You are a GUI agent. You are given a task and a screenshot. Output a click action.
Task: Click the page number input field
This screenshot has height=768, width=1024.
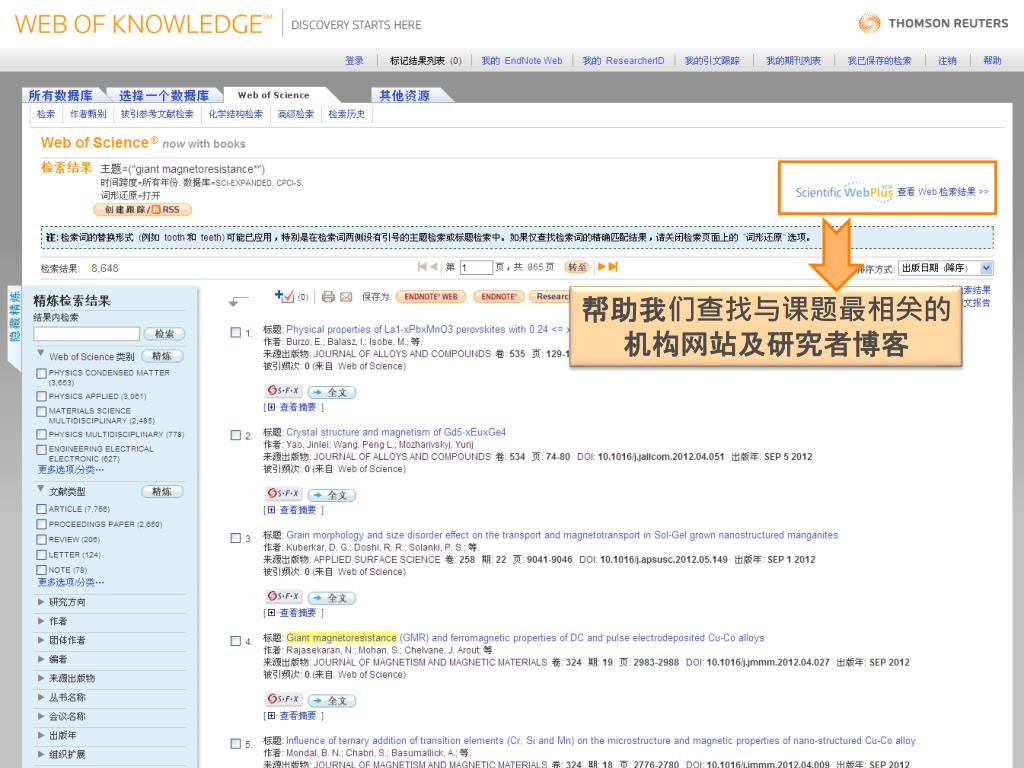point(476,268)
